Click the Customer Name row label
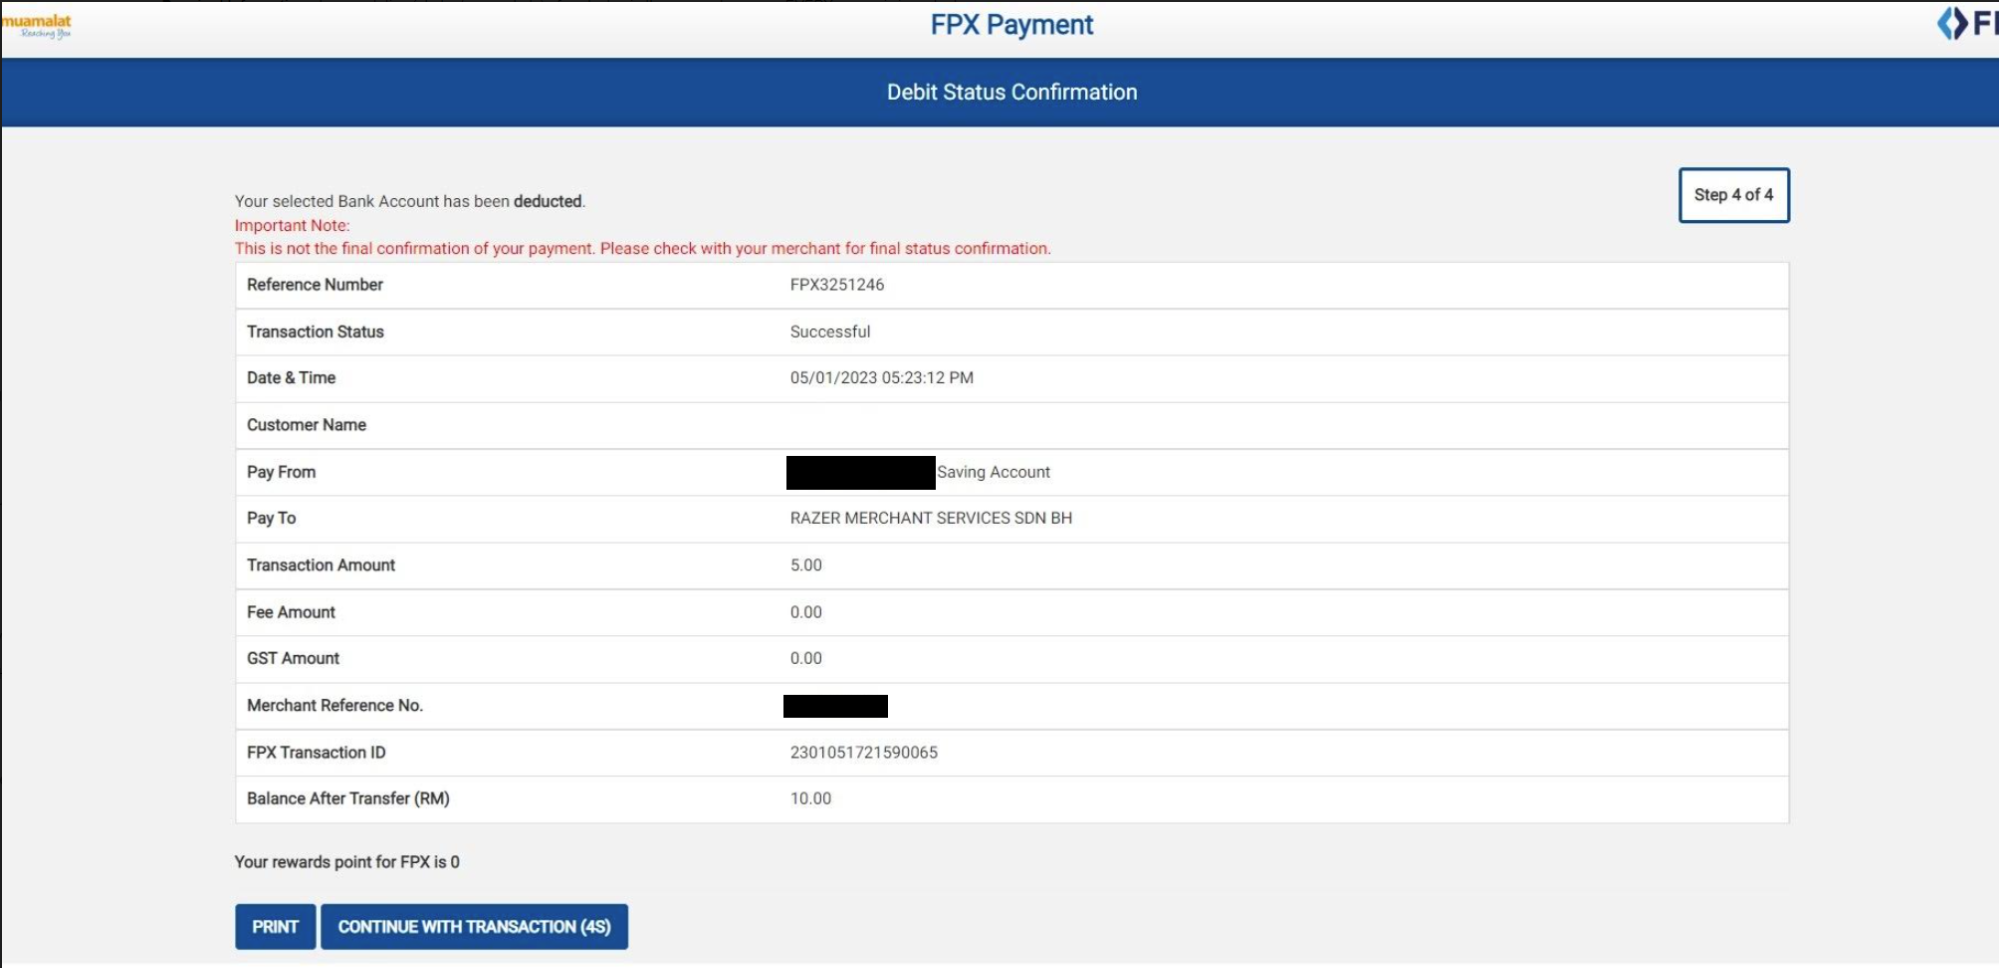Screen dimensions: 1999x968 [x=306, y=425]
